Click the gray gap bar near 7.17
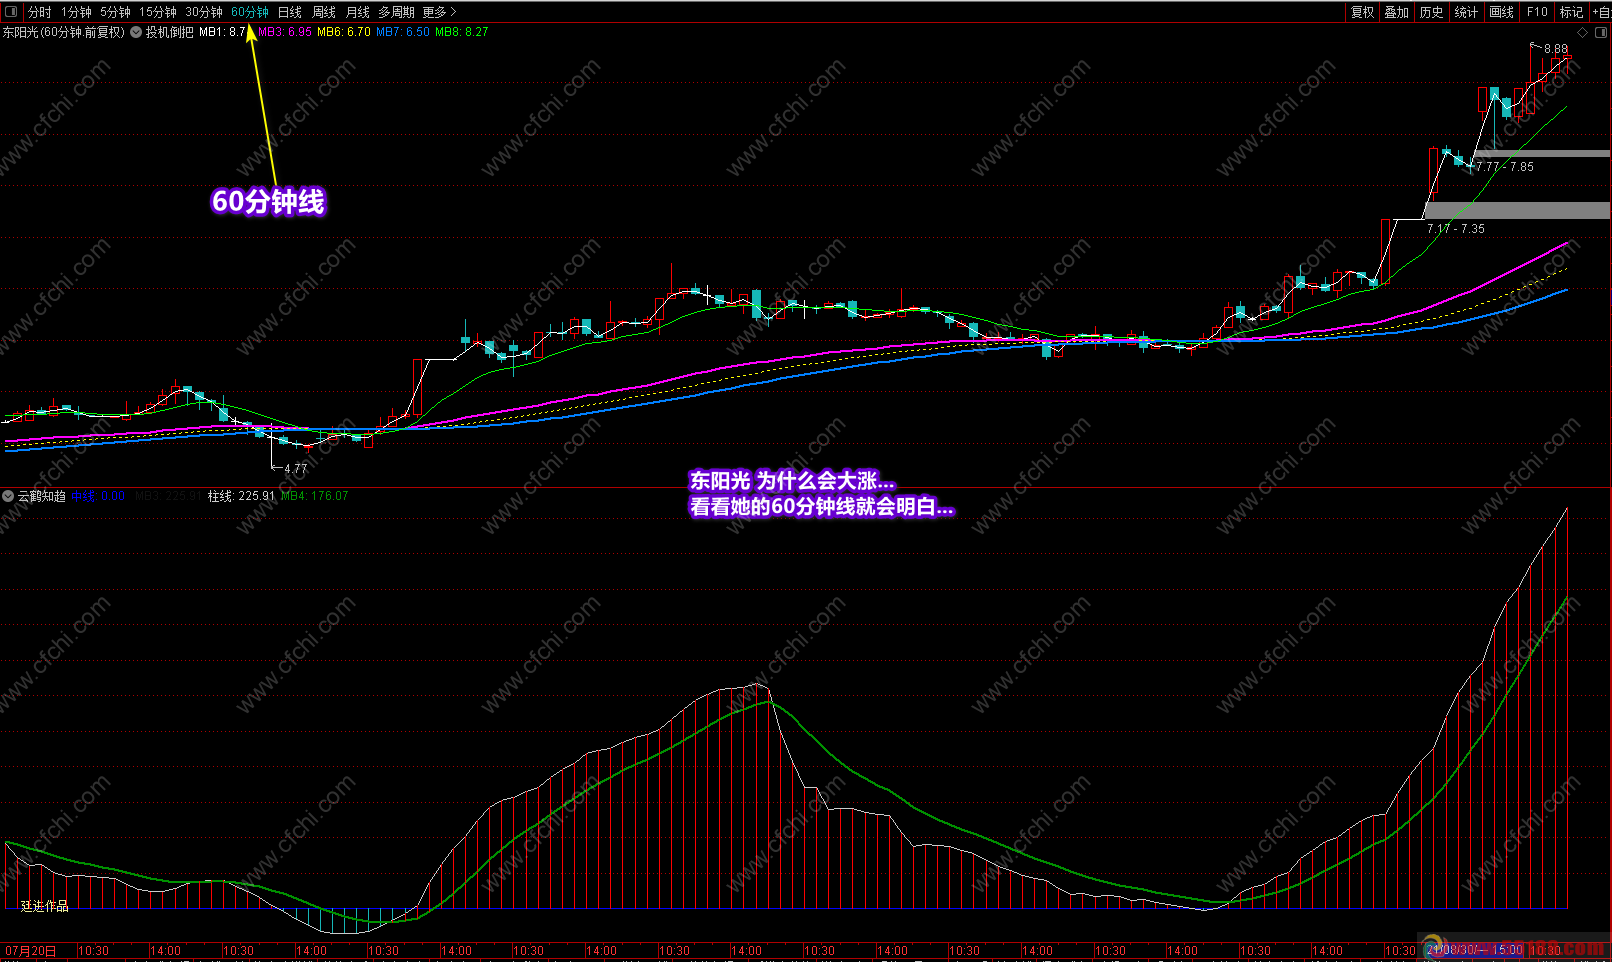The image size is (1612, 962). (1516, 210)
